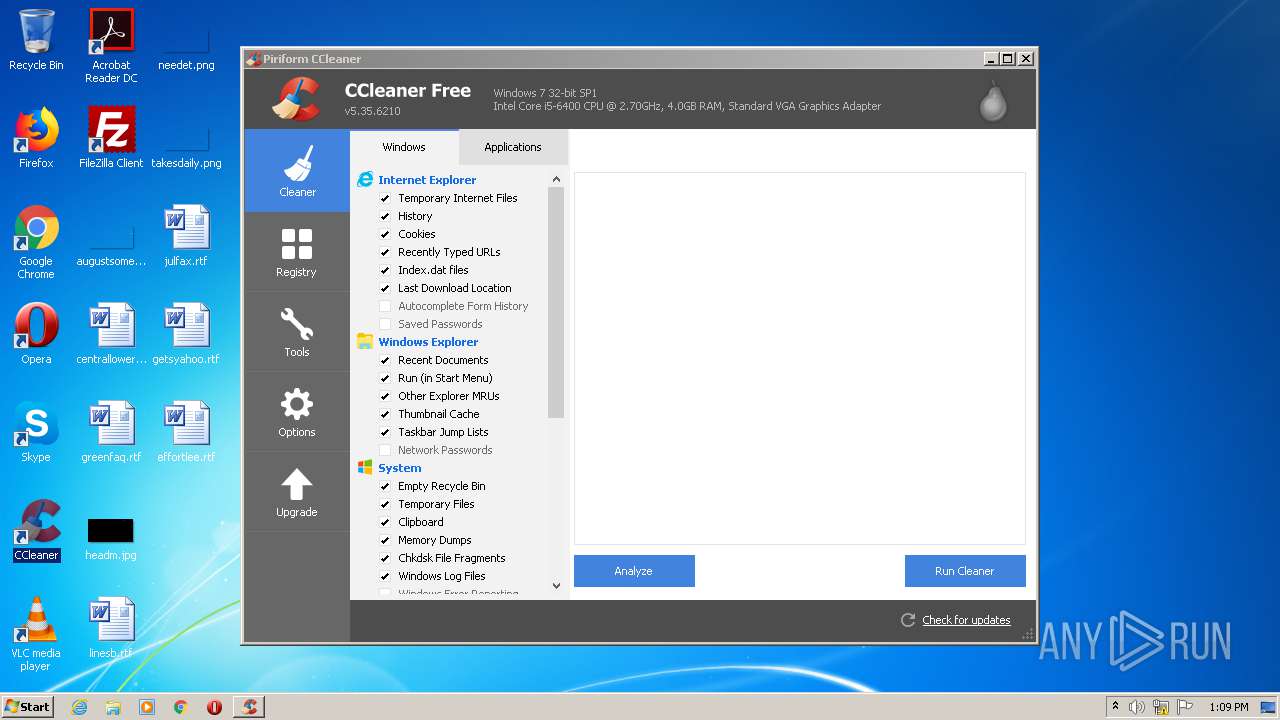
Task: Select CCleaner desktop shortcut
Action: (x=36, y=530)
